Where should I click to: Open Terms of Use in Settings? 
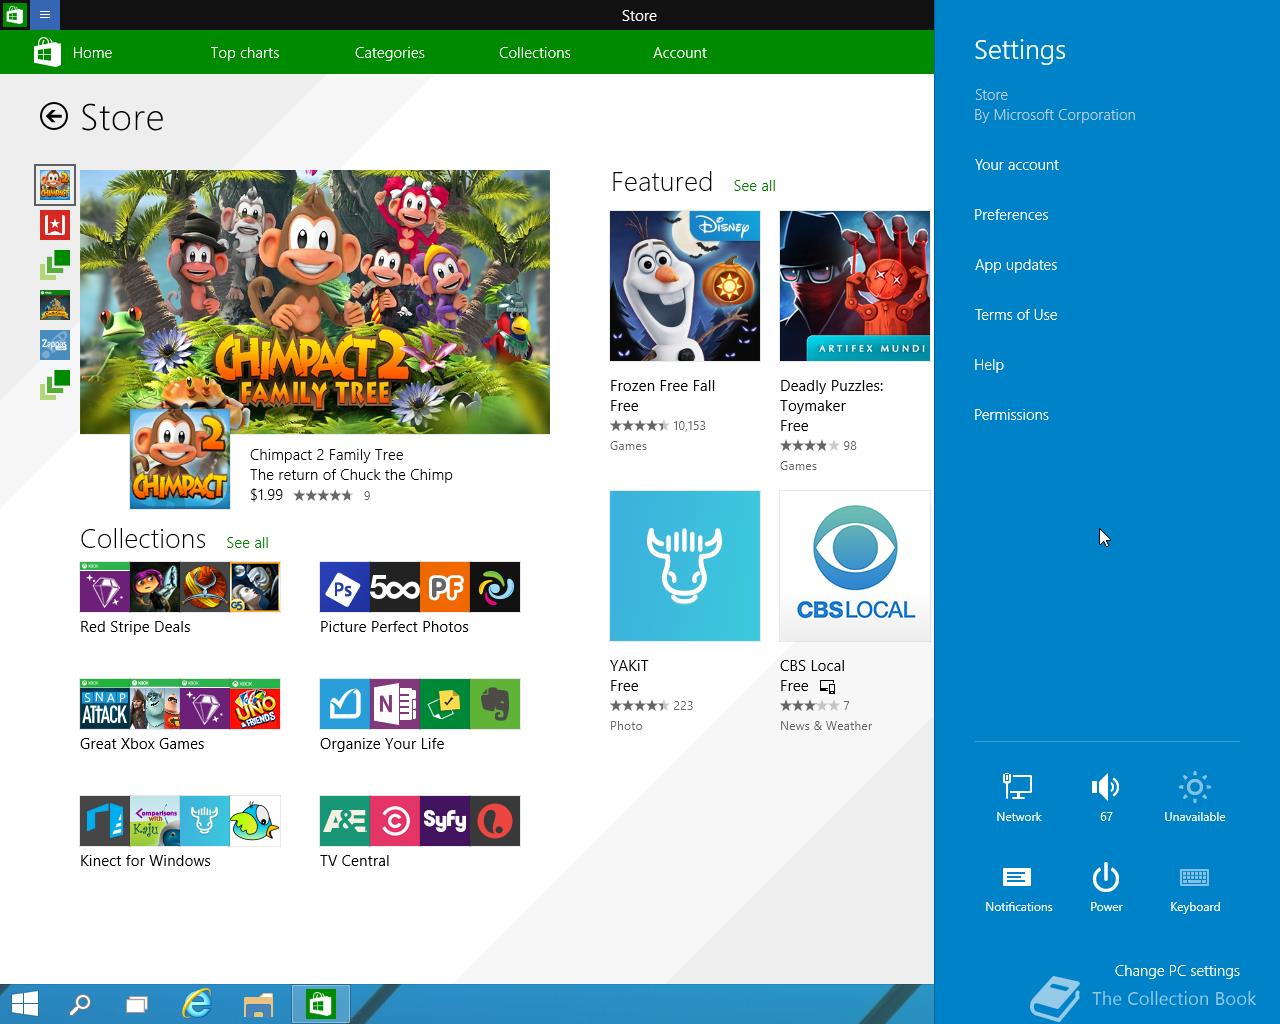click(1016, 315)
